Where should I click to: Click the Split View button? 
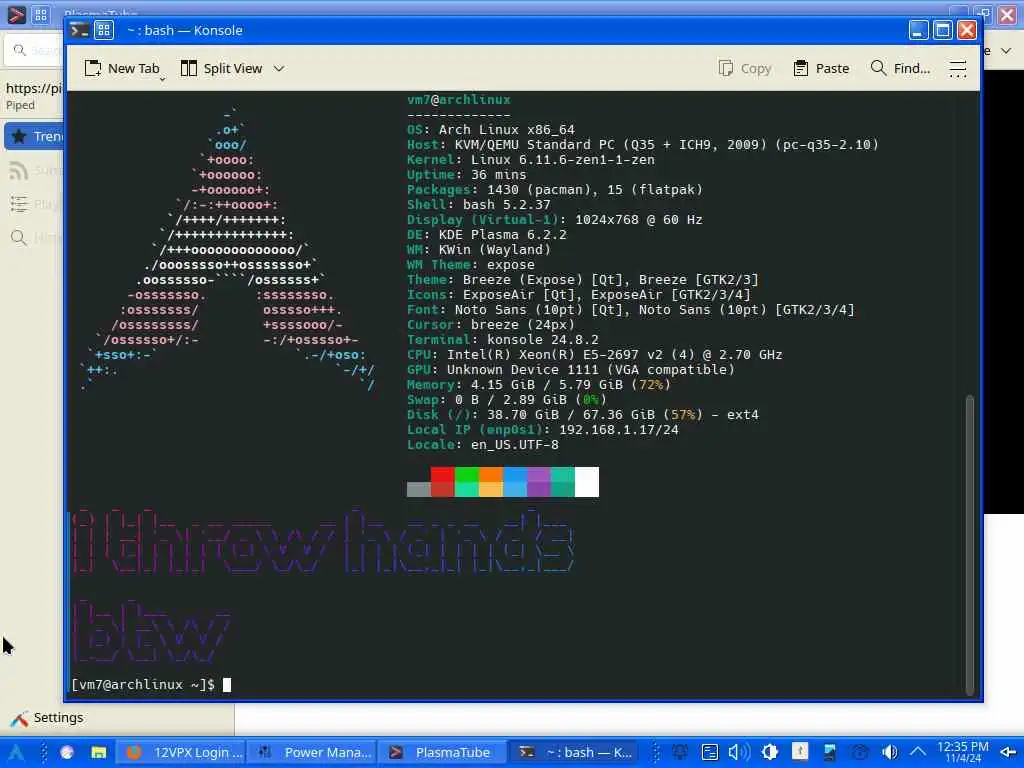pos(221,69)
